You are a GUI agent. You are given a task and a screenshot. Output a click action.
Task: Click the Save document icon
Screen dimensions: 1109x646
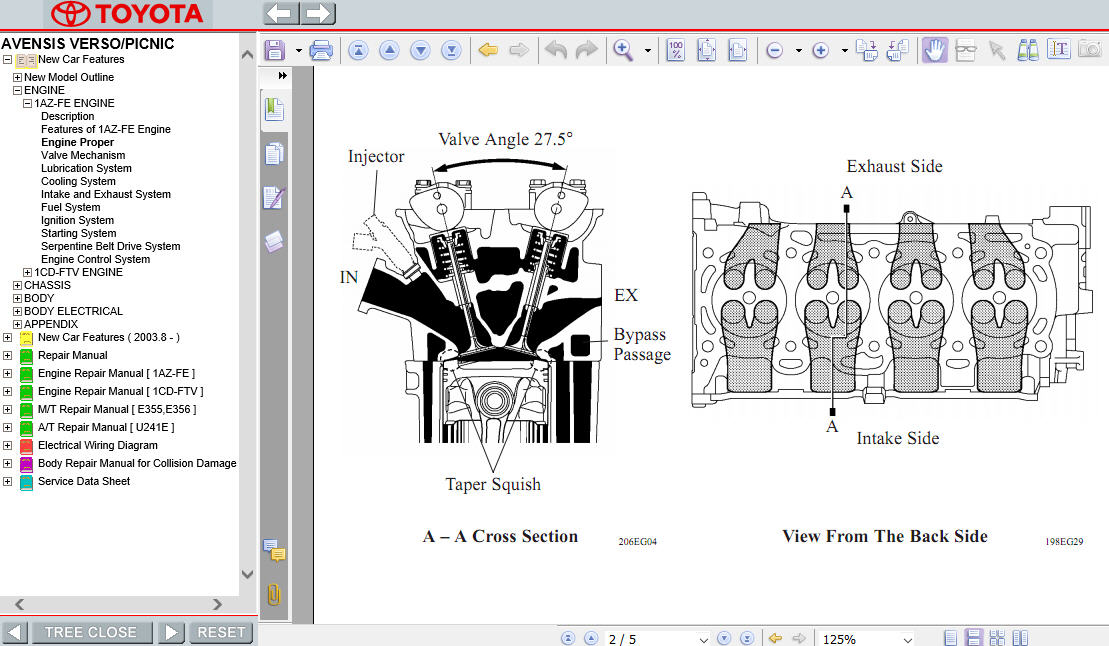point(274,50)
